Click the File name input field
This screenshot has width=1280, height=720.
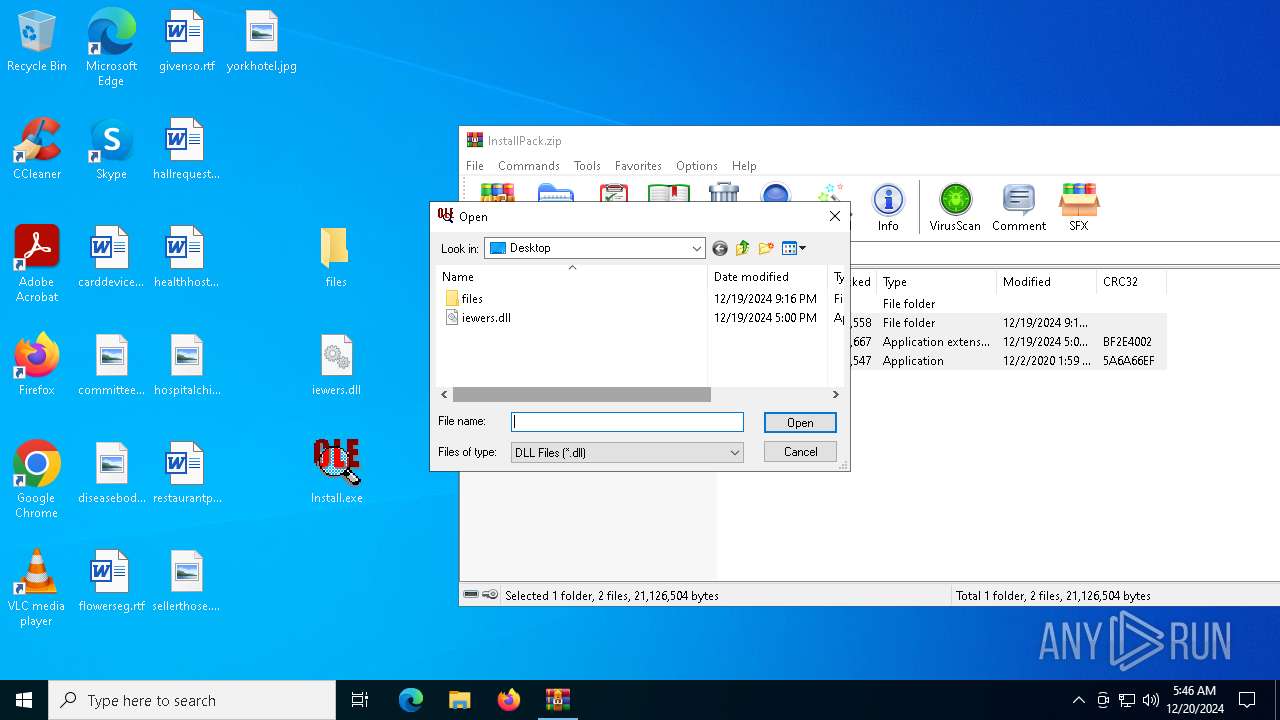[x=627, y=422]
